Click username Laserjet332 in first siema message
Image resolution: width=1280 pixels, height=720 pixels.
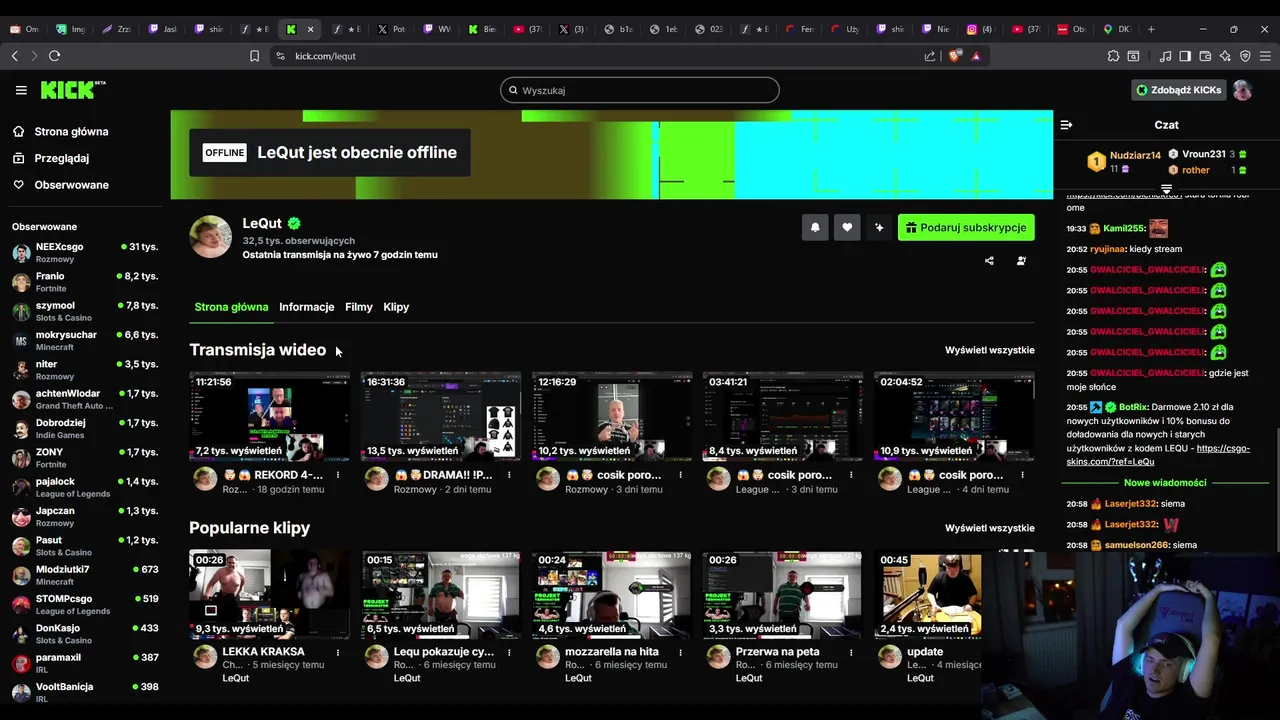pos(1131,504)
